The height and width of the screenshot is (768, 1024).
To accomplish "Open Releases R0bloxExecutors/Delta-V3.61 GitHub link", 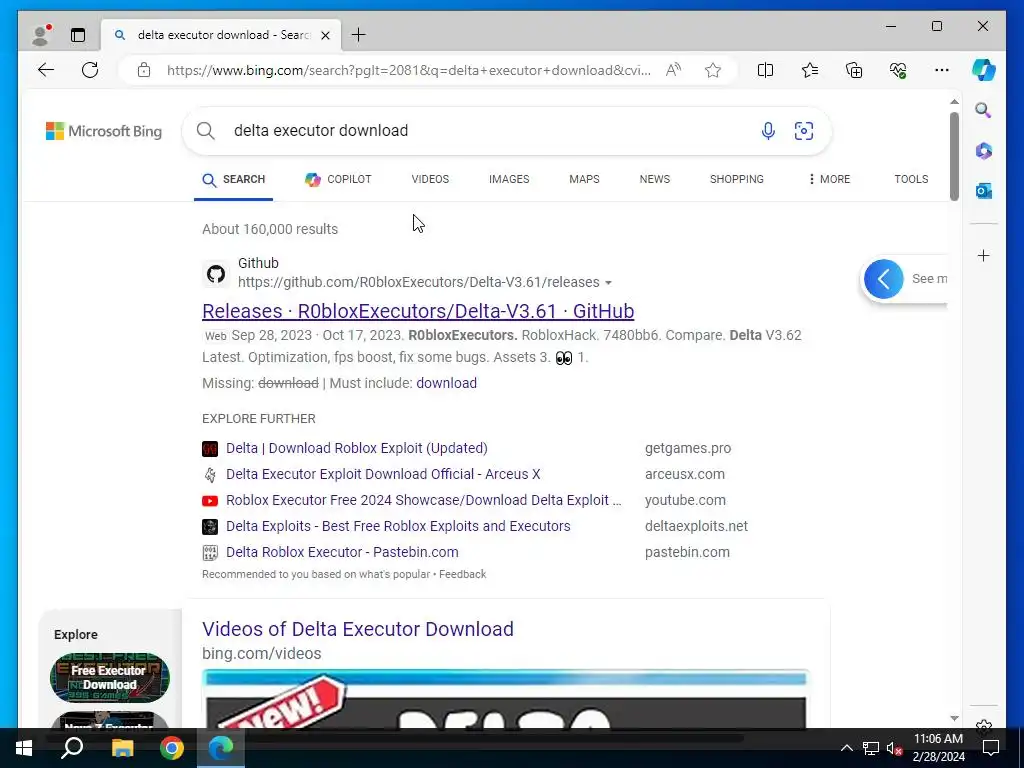I will [x=418, y=312].
